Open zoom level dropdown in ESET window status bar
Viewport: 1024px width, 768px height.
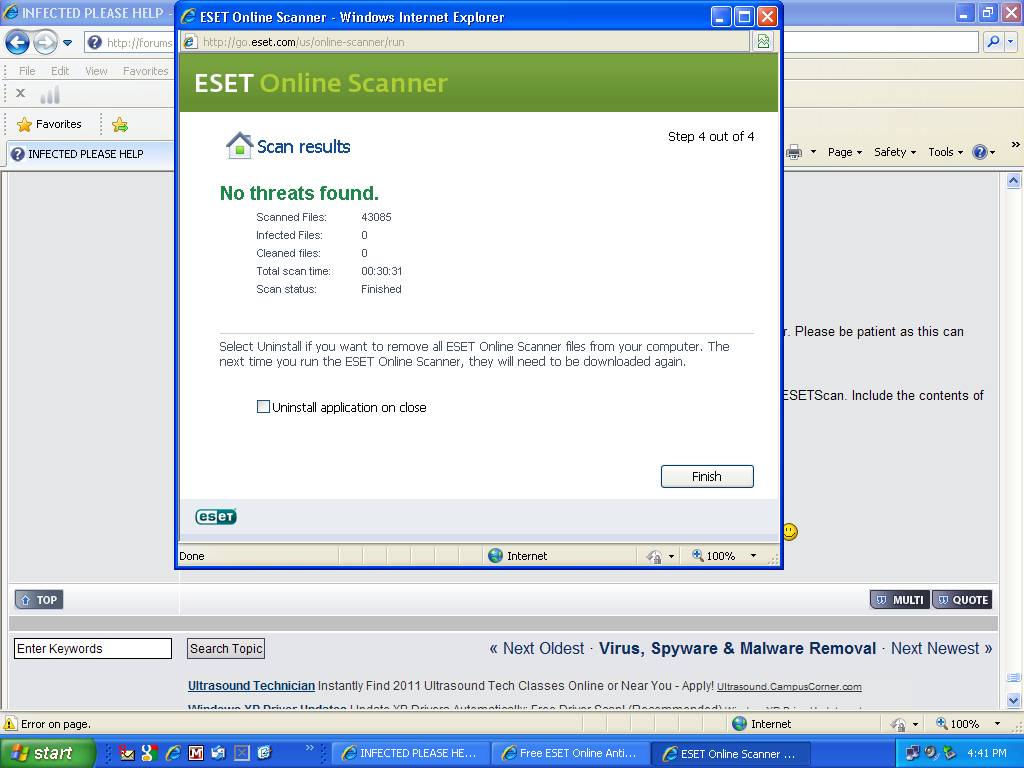tap(753, 556)
